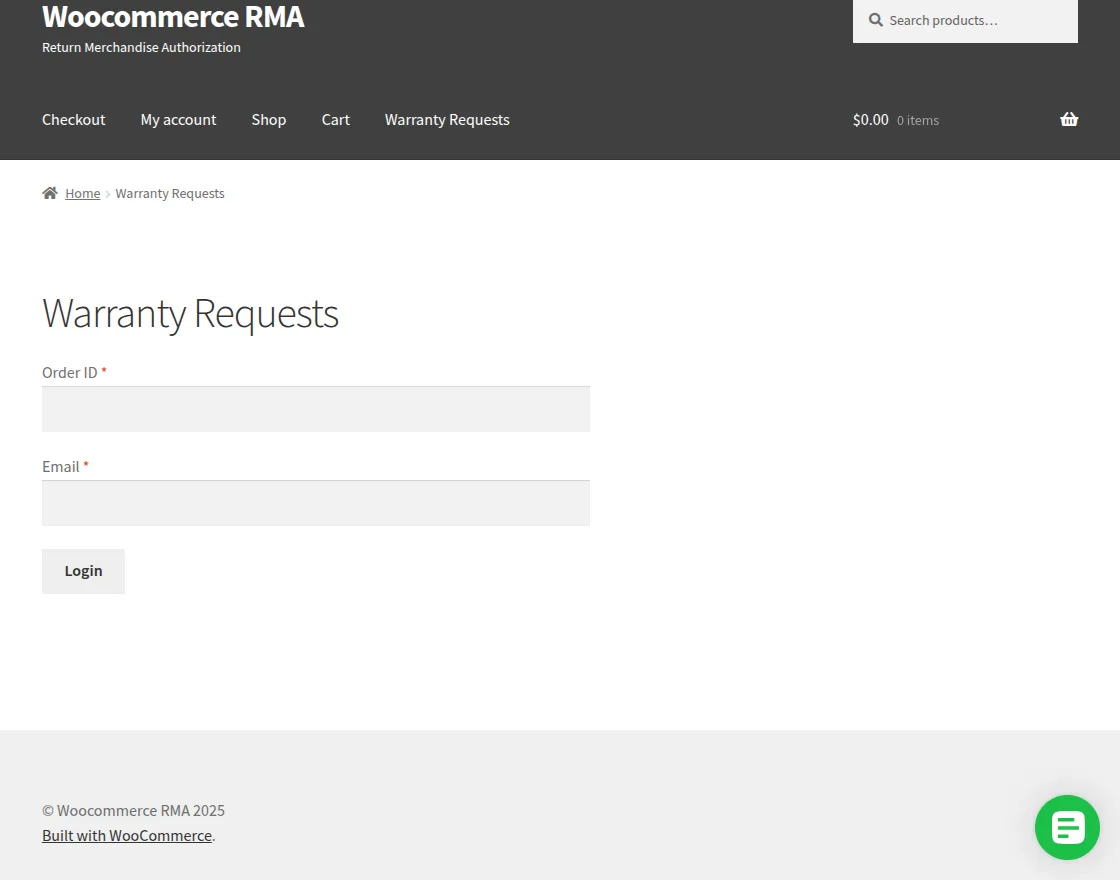The image size is (1120, 880).
Task: Click the Woocommerce RMA site title
Action: point(172,17)
